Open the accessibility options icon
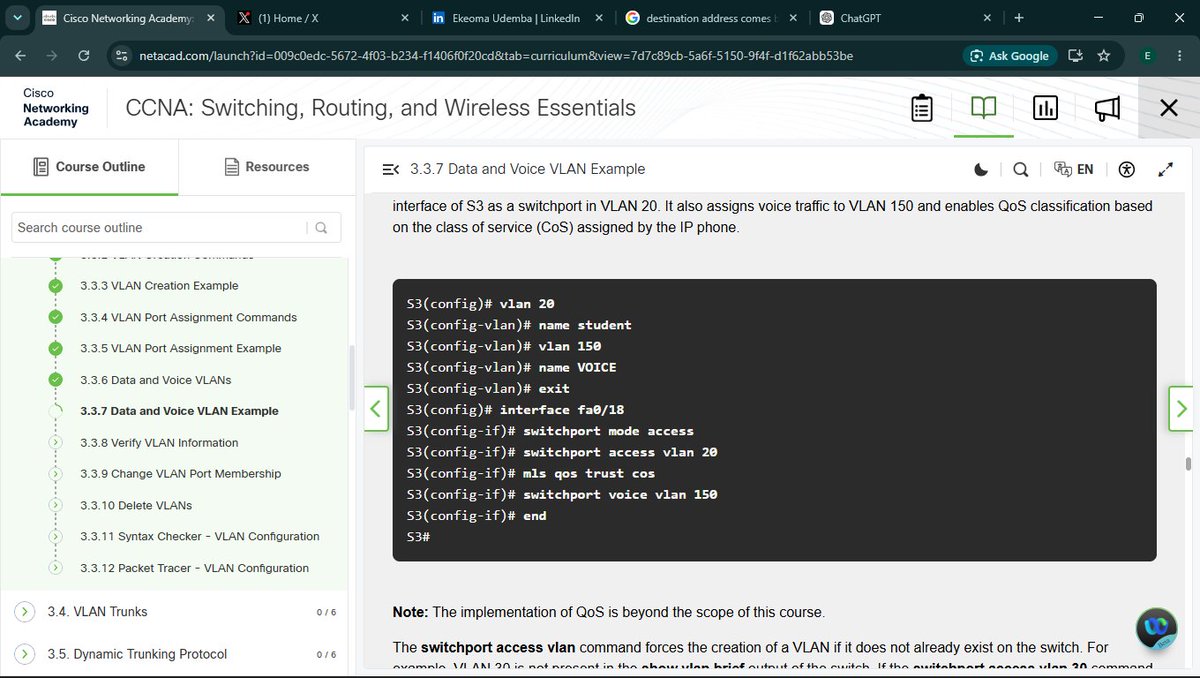The image size is (1200, 678). click(x=1128, y=170)
